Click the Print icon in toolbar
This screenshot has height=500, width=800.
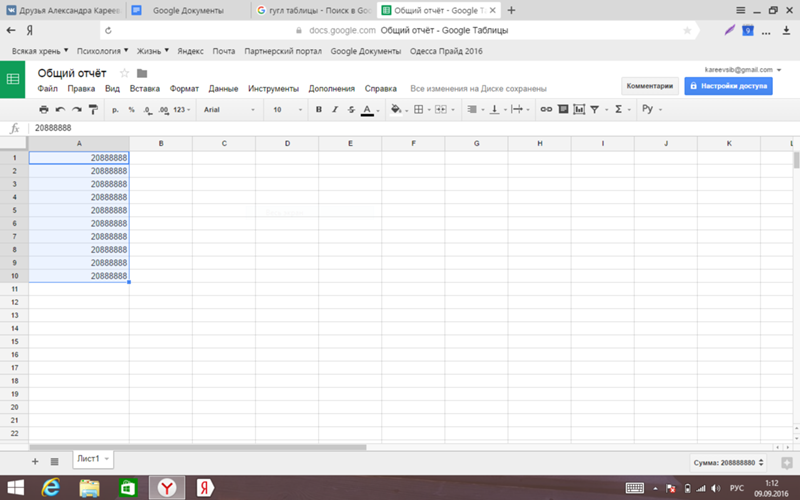(x=44, y=109)
